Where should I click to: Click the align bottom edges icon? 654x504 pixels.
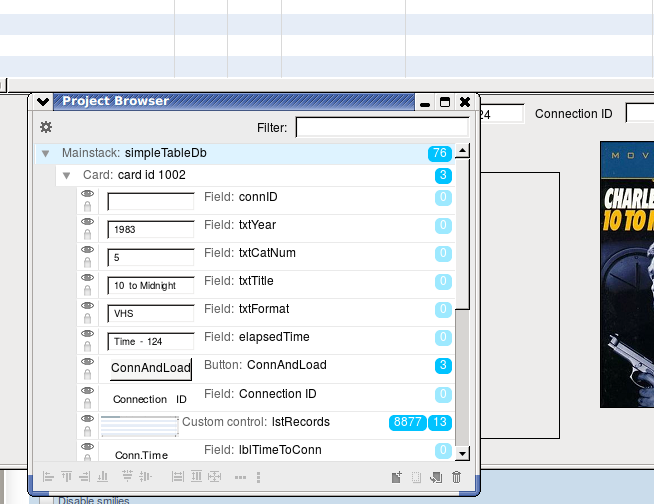pos(103,477)
